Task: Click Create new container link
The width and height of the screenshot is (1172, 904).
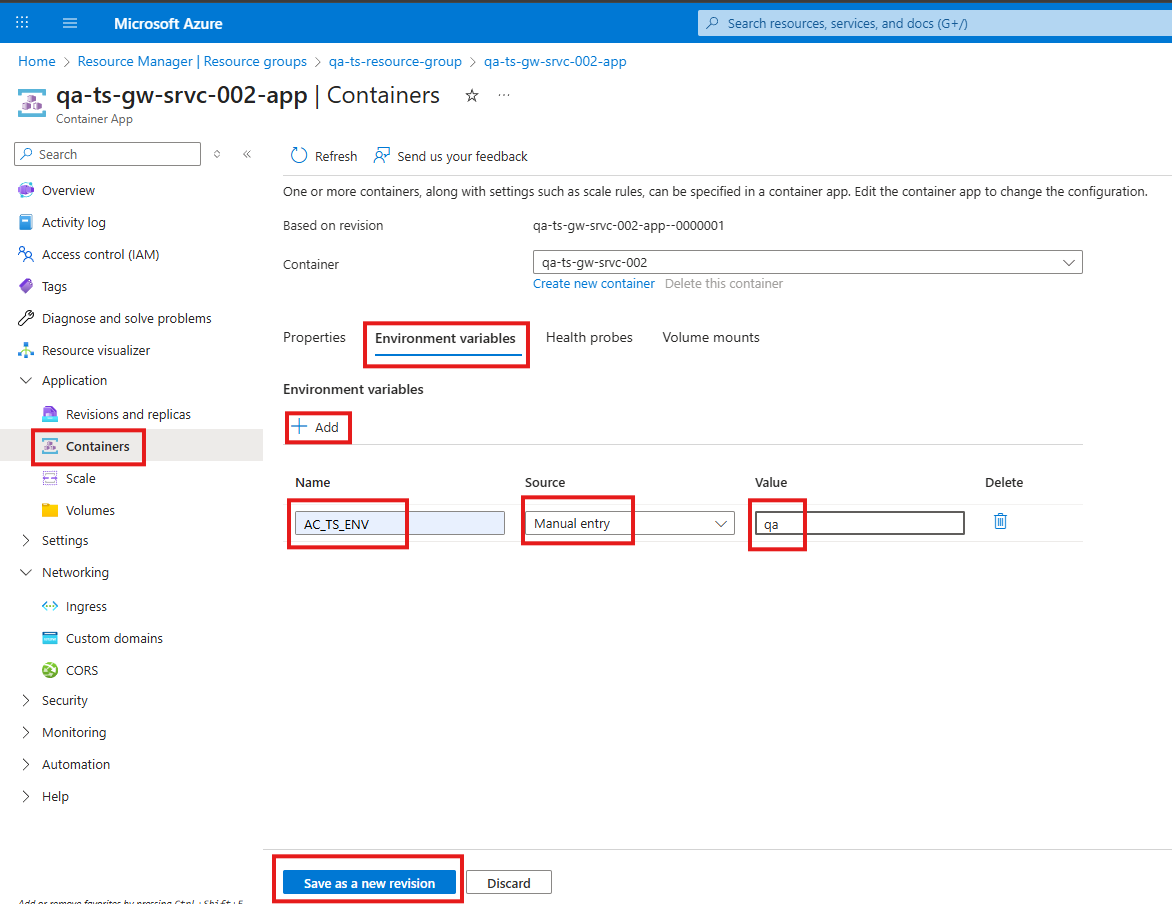Action: tap(593, 283)
